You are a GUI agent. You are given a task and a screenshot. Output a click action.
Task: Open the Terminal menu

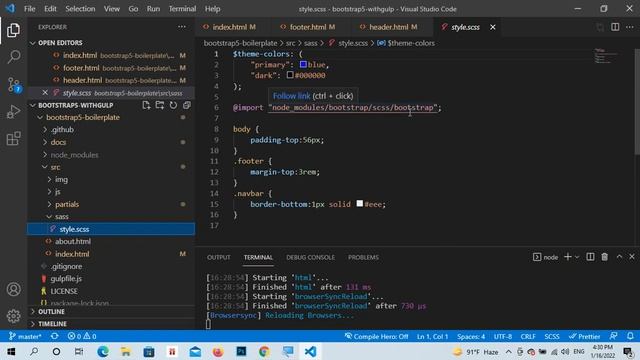[x=182, y=9]
